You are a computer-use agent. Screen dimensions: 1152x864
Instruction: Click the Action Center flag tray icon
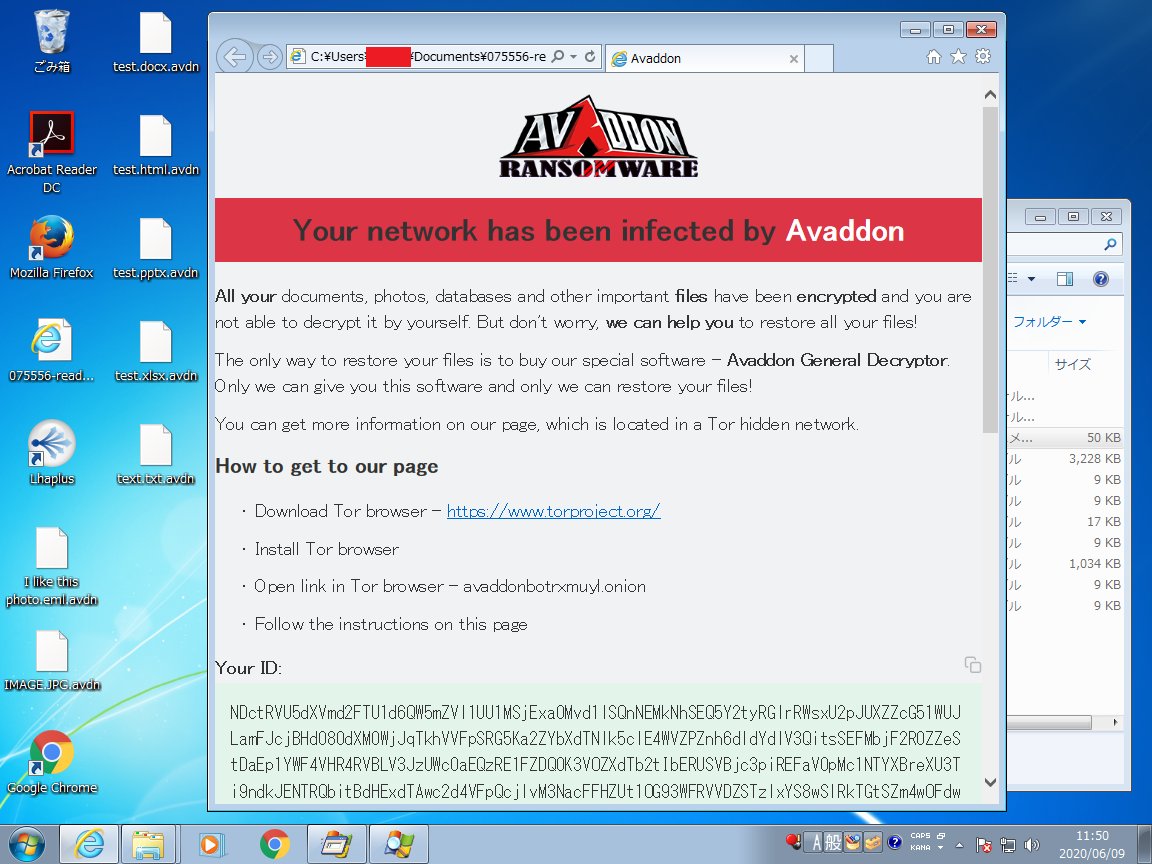[x=984, y=845]
